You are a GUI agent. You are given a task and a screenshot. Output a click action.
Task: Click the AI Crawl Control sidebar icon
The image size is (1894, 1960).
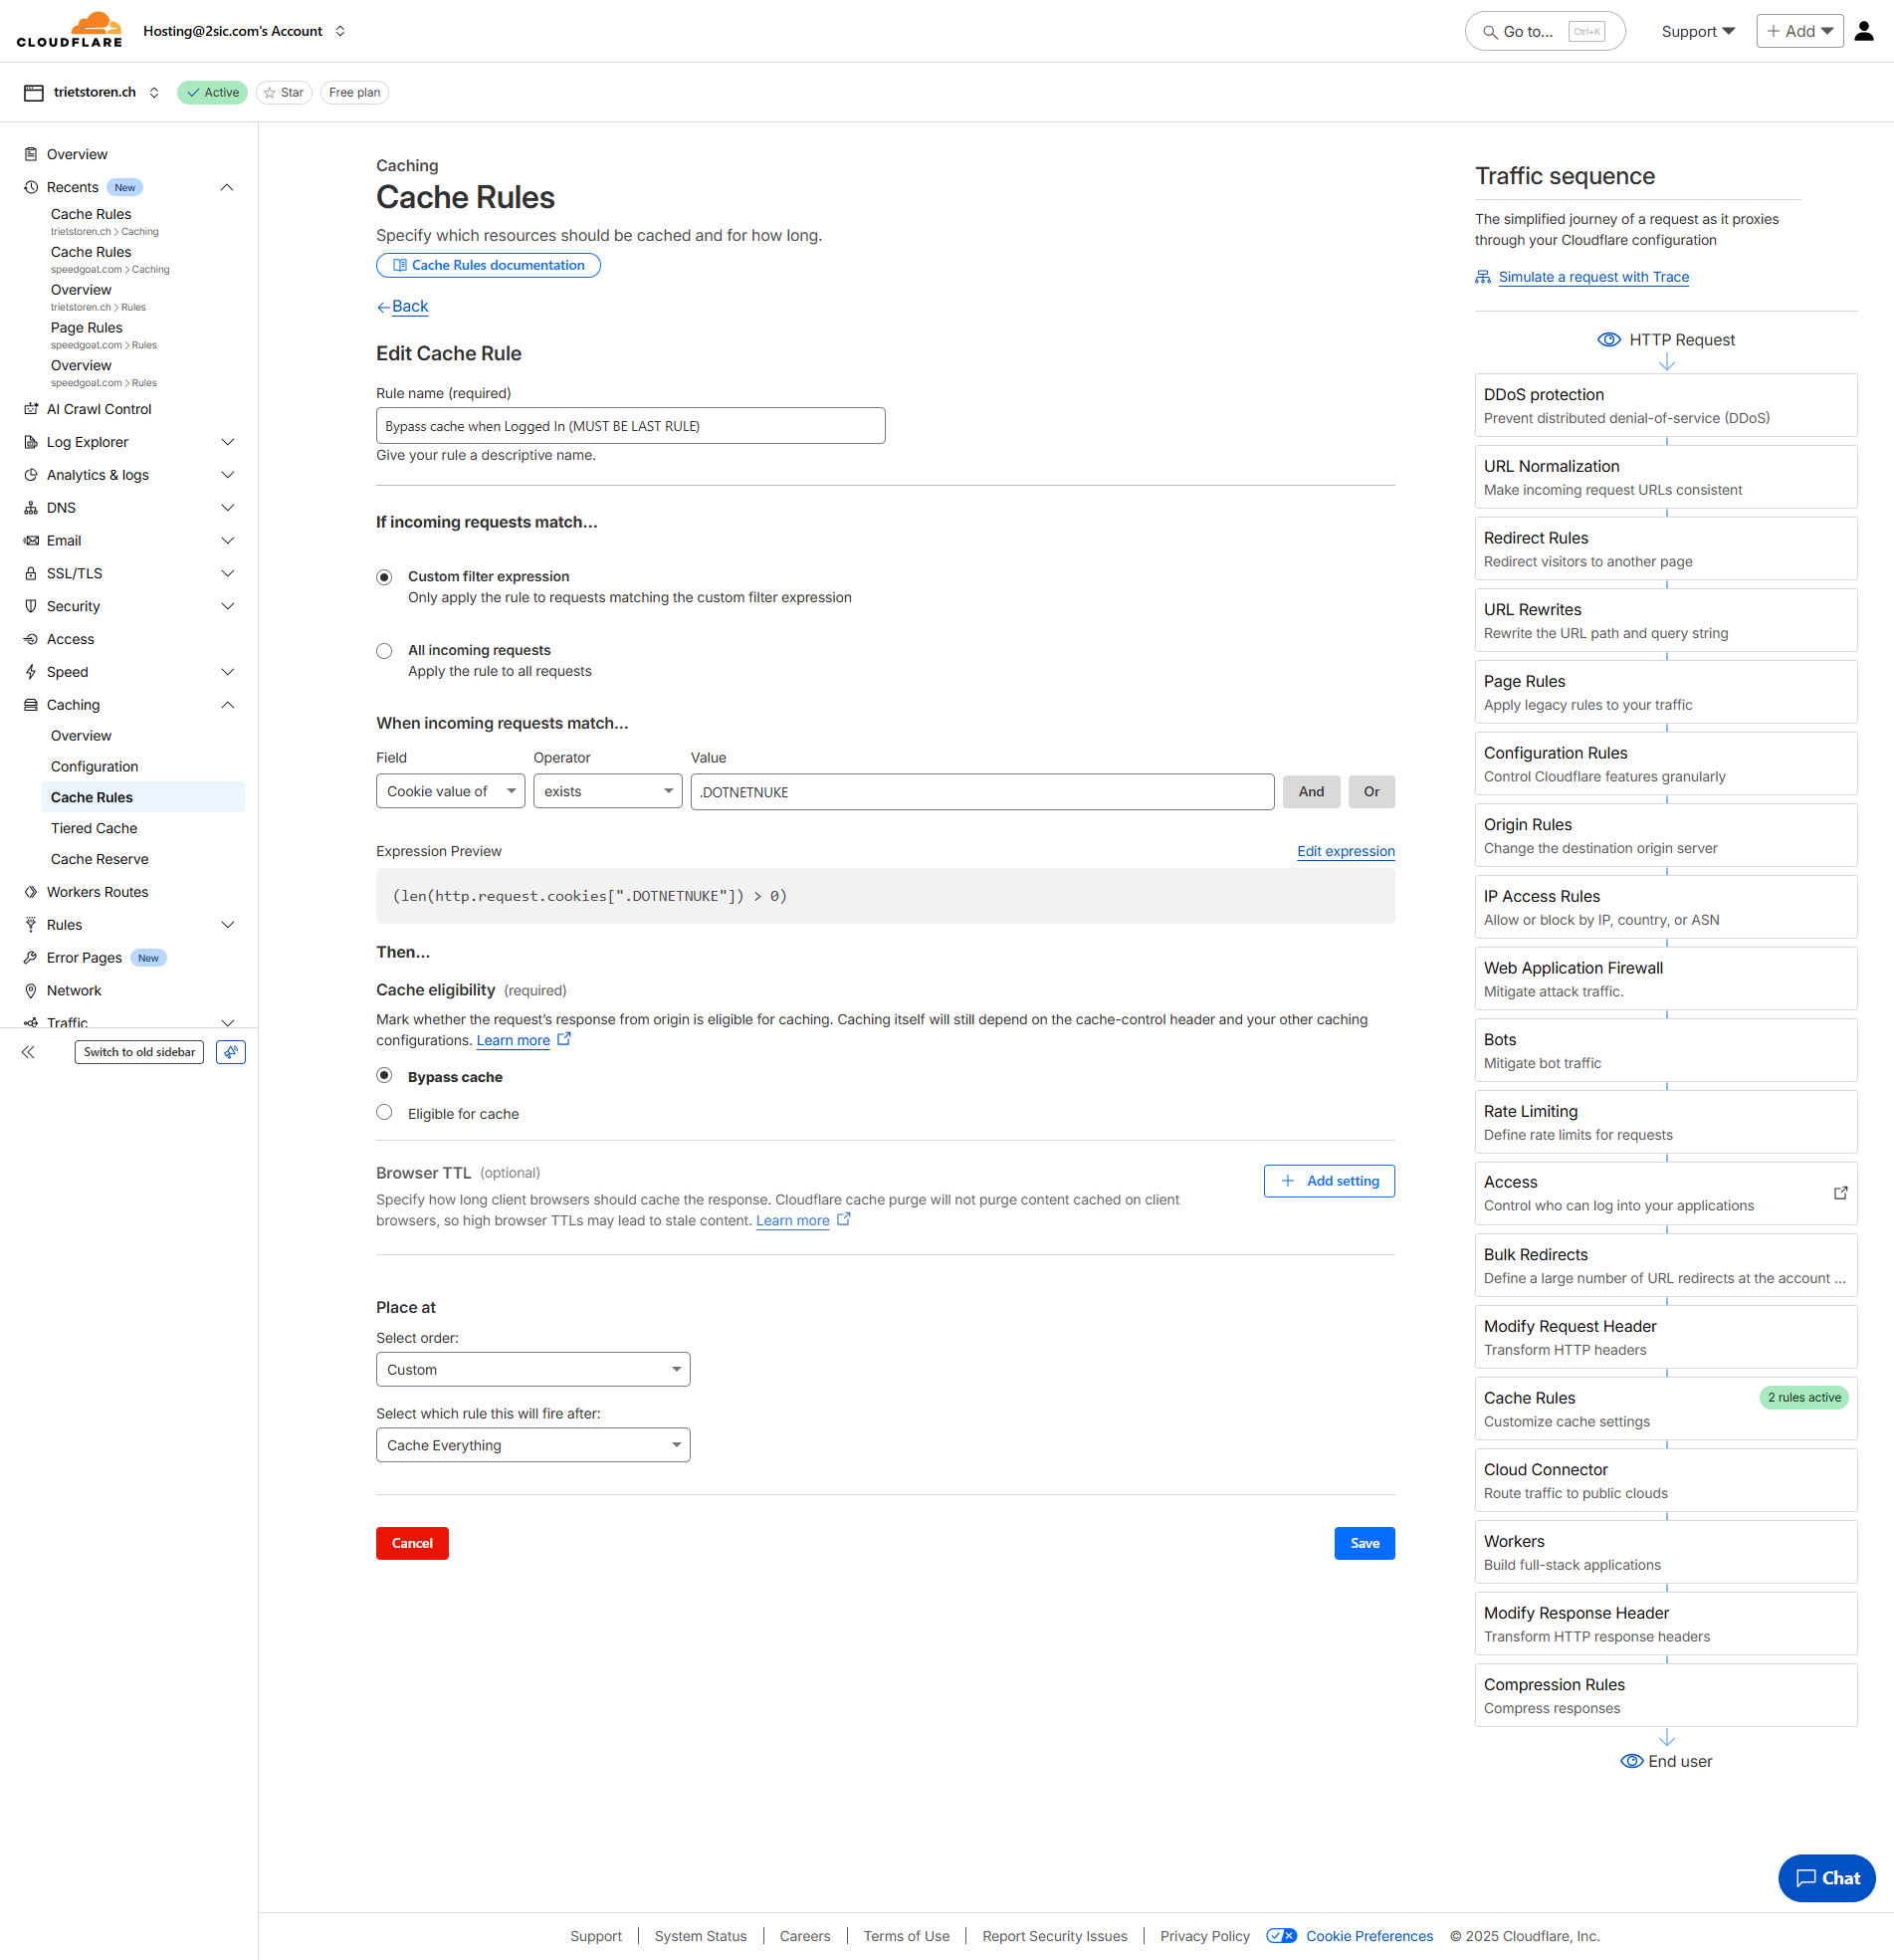[31, 409]
